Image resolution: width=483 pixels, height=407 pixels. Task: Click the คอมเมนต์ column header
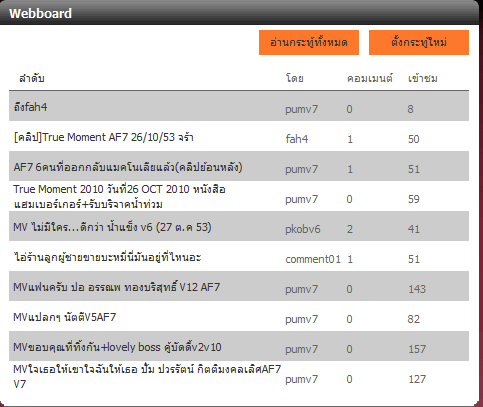(x=370, y=78)
